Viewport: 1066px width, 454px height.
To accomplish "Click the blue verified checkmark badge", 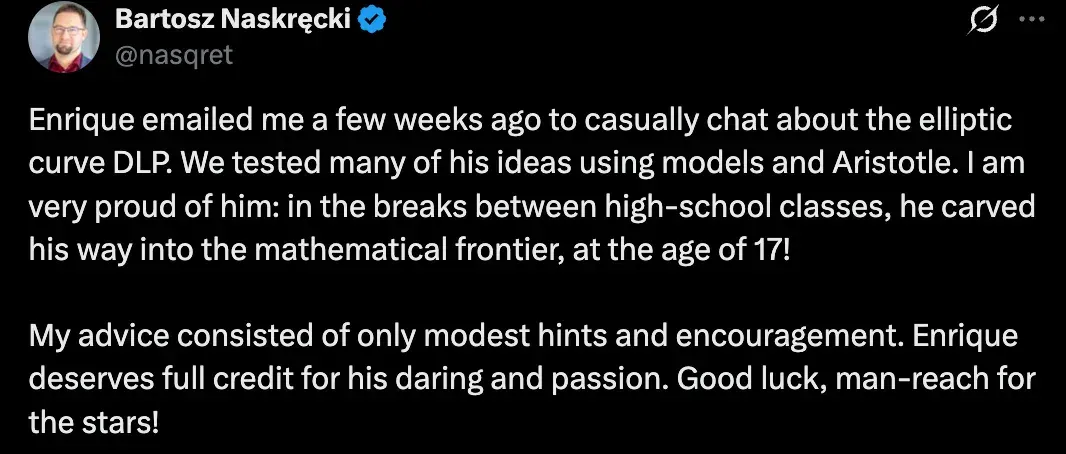I will pos(373,21).
